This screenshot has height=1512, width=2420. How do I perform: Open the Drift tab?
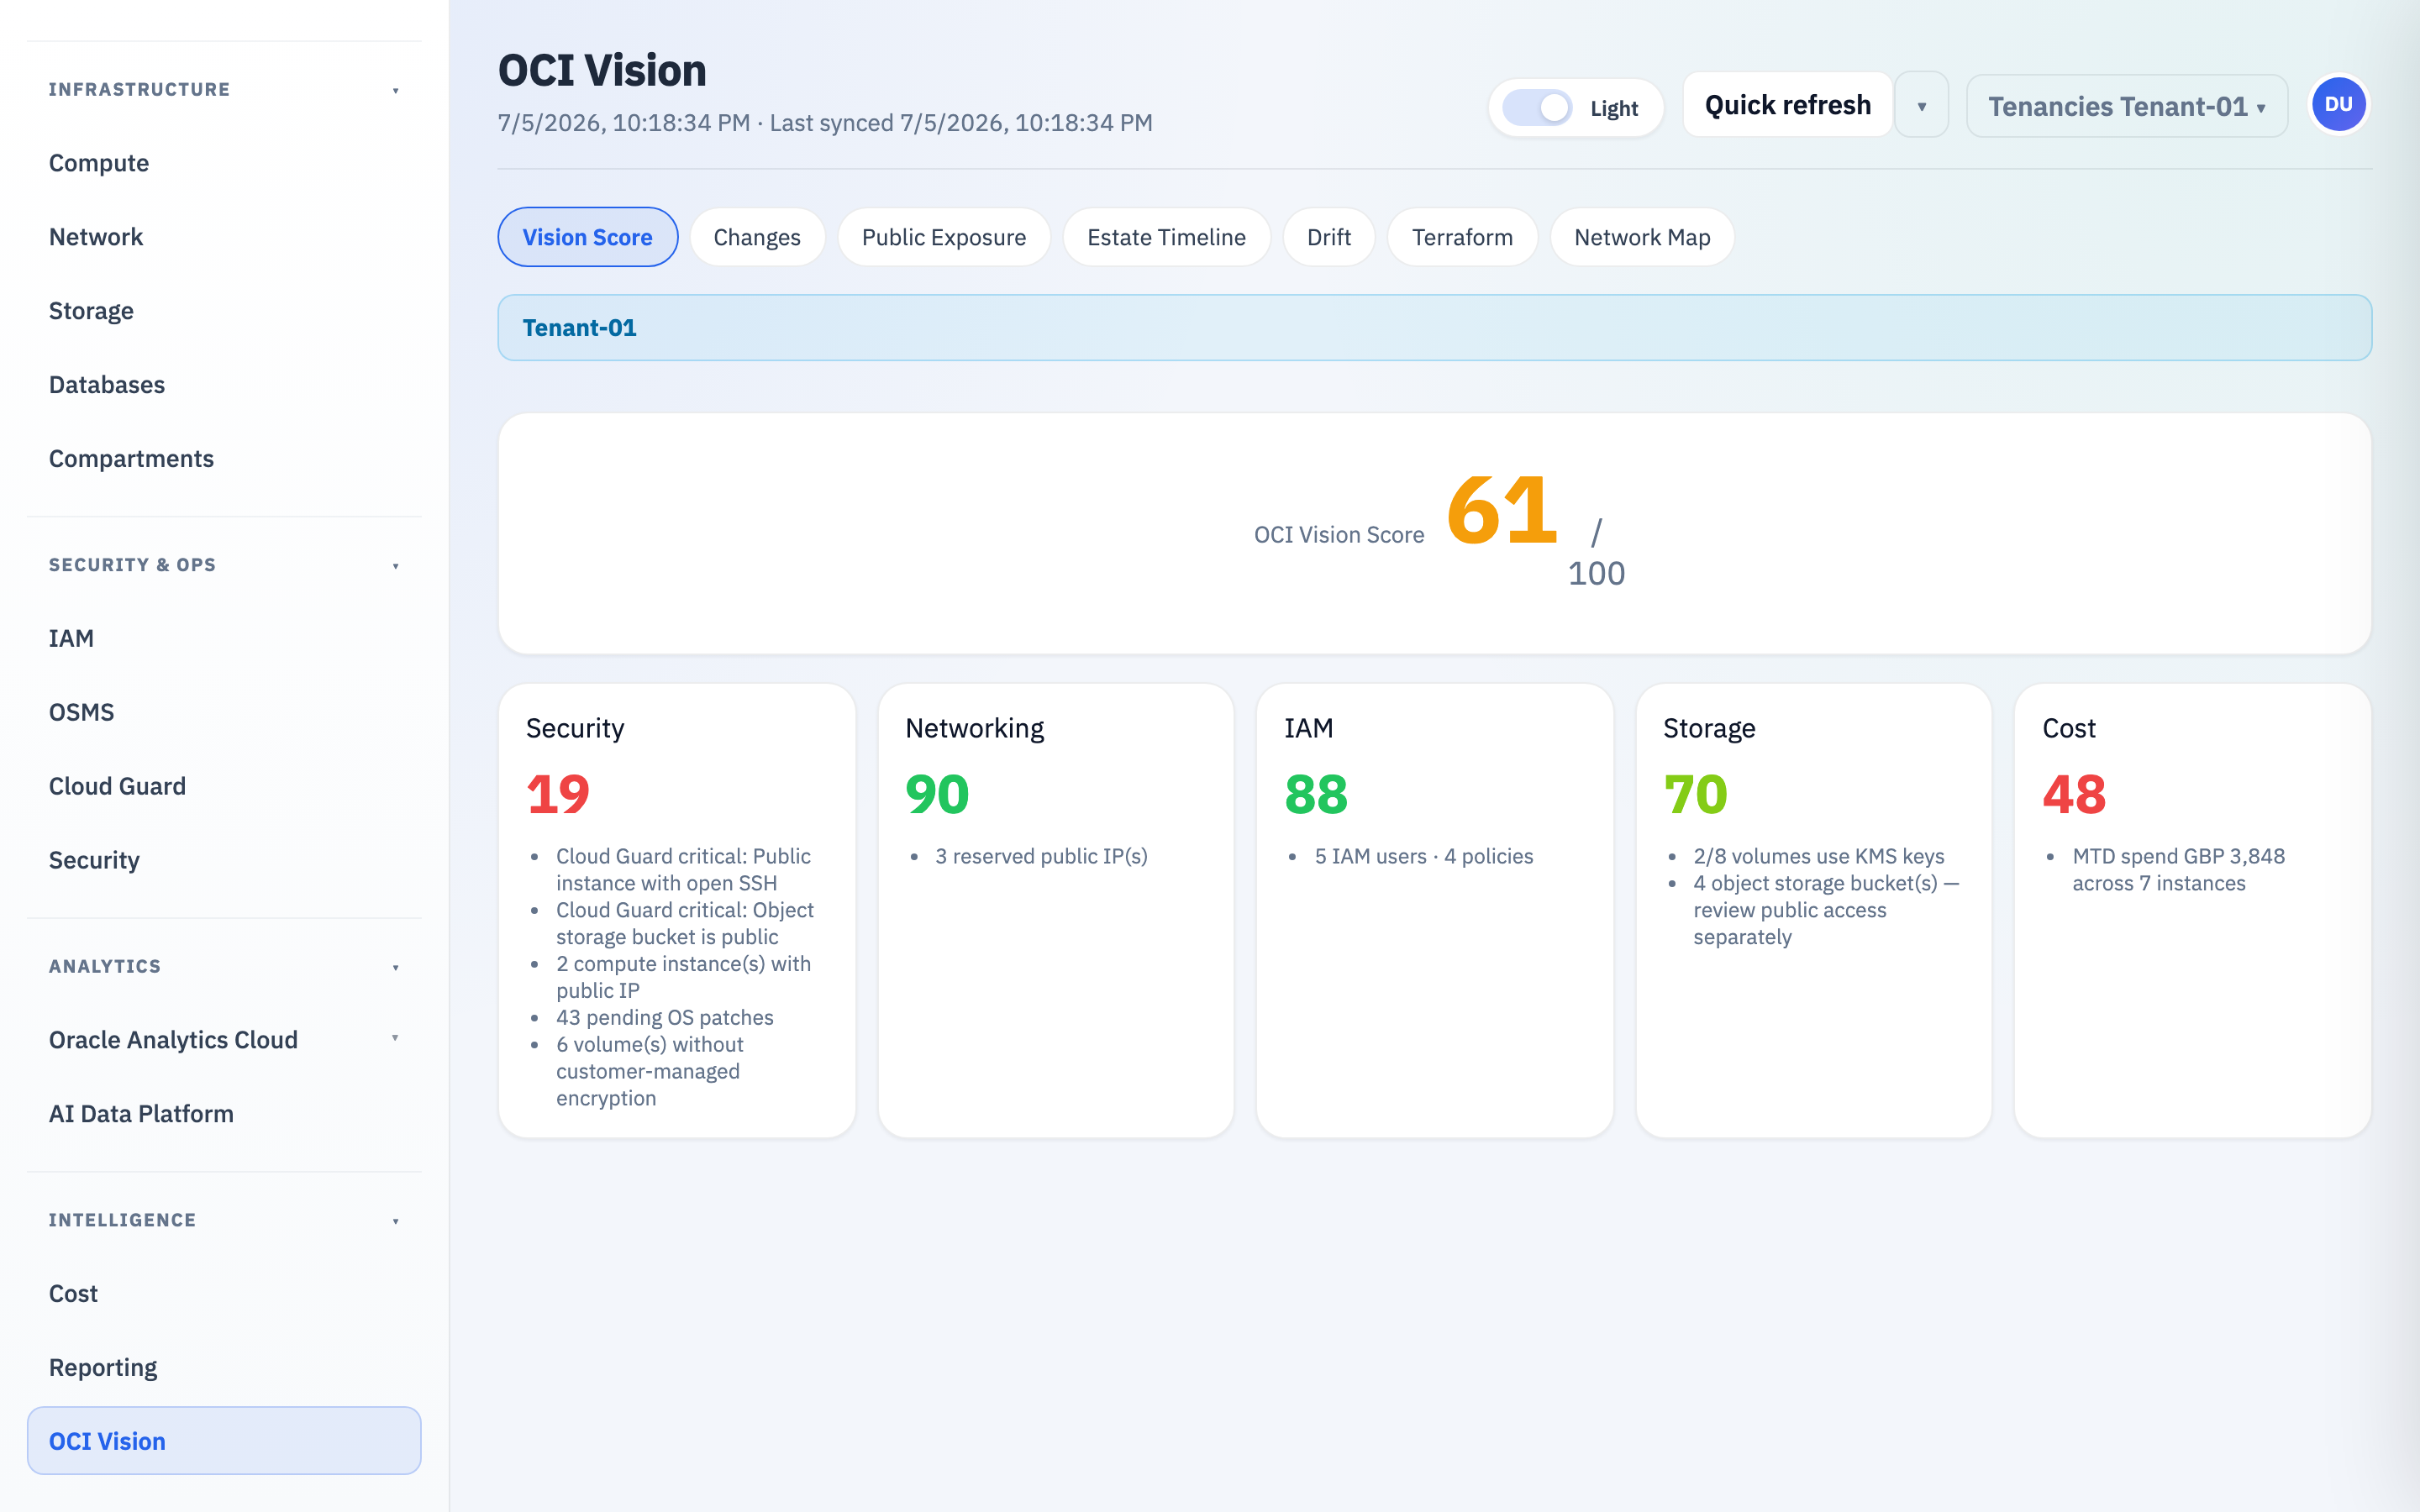1328,237
